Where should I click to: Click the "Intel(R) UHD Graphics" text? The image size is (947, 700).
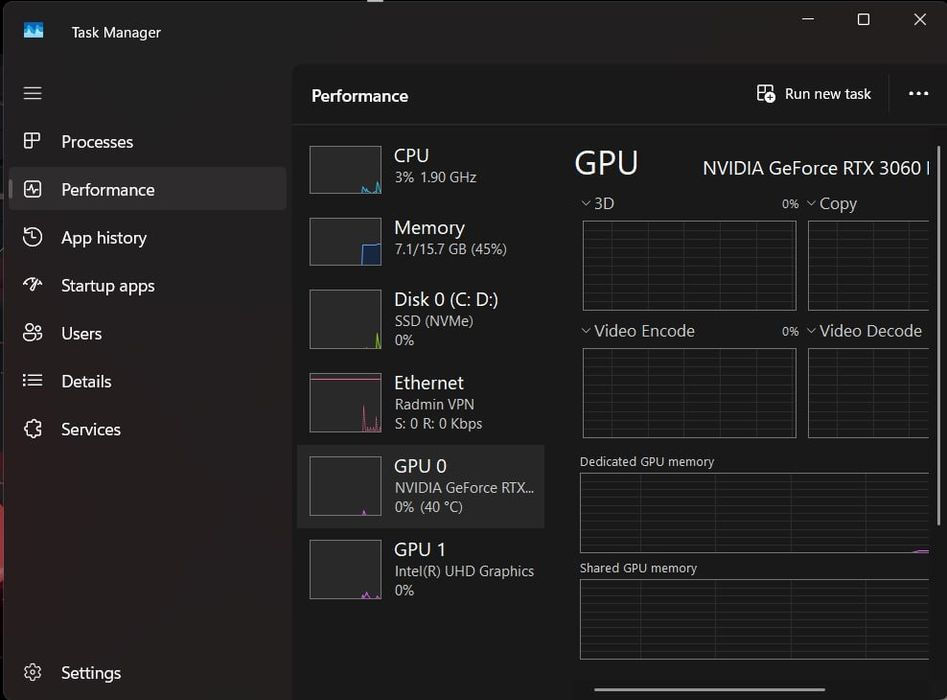[x=464, y=571]
